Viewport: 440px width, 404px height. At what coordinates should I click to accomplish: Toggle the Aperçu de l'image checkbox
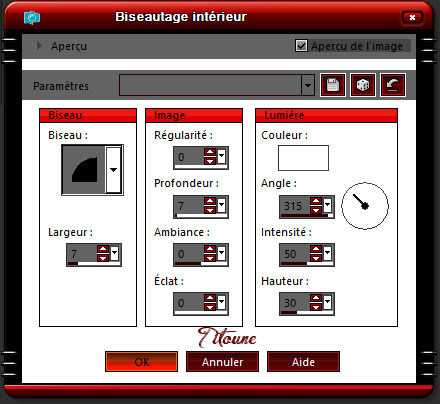point(301,46)
